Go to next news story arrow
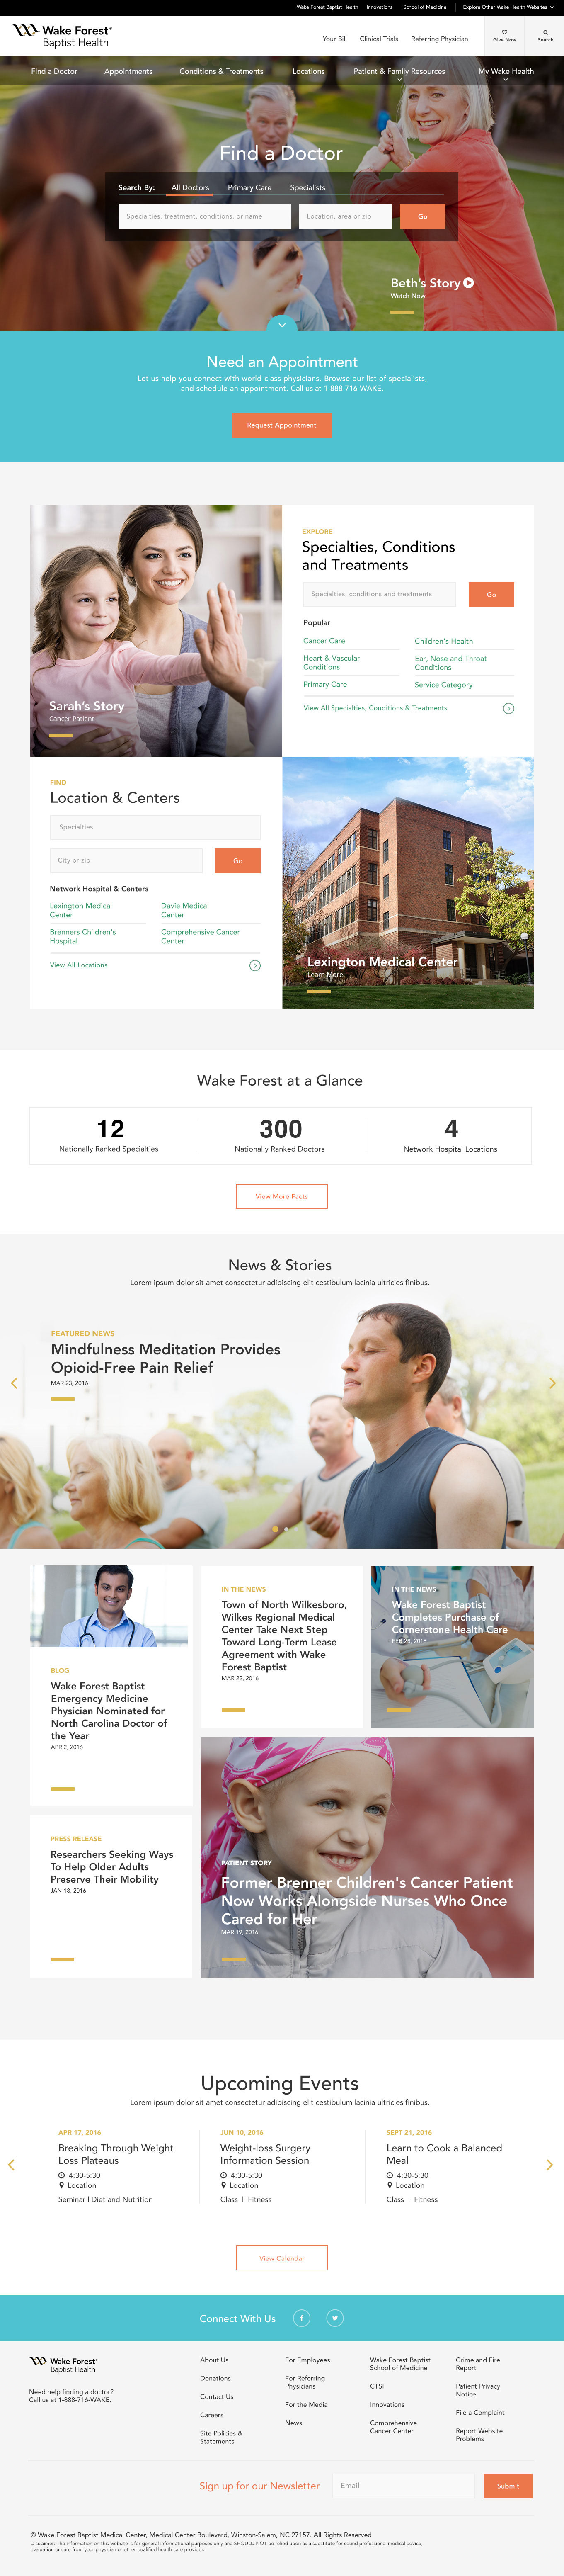Viewport: 564px width, 2576px height. [551, 1383]
